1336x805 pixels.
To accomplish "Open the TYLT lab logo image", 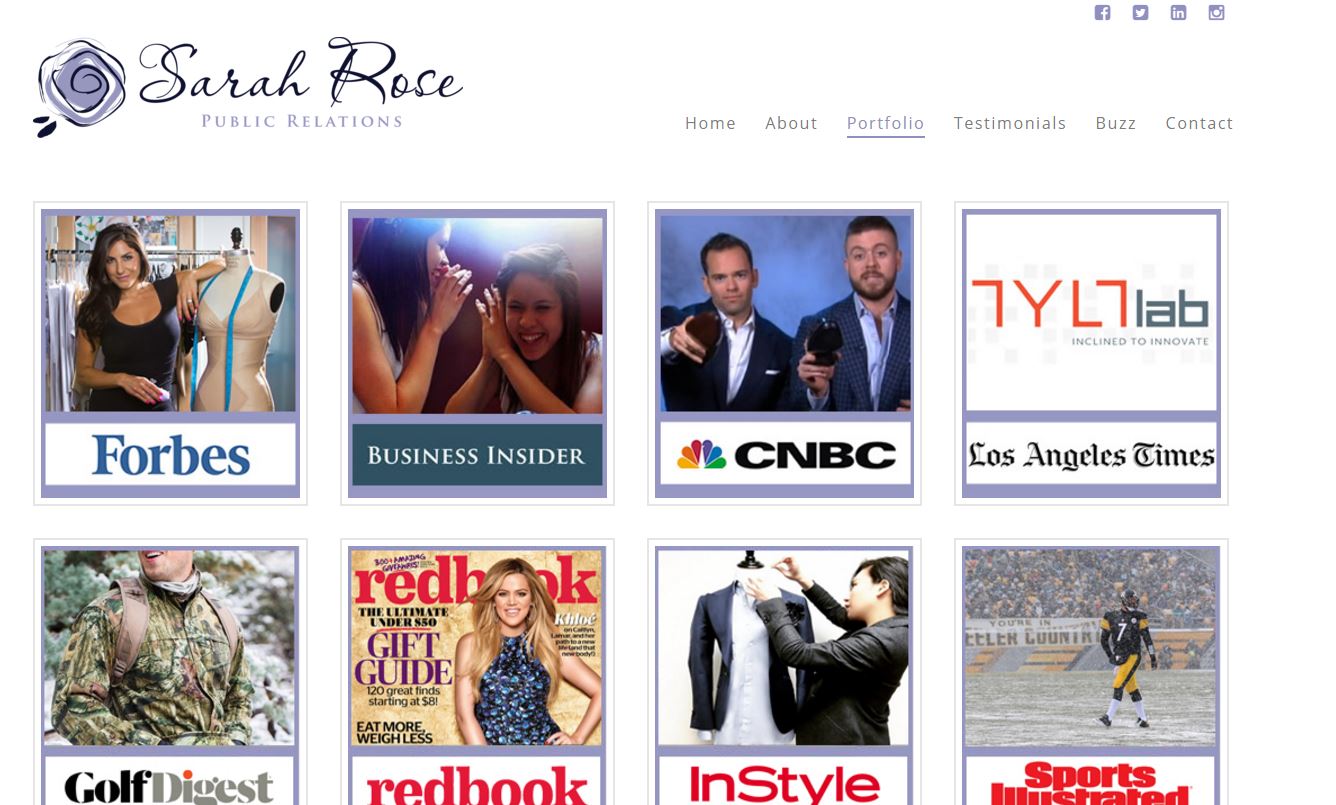I will click(x=1092, y=313).
